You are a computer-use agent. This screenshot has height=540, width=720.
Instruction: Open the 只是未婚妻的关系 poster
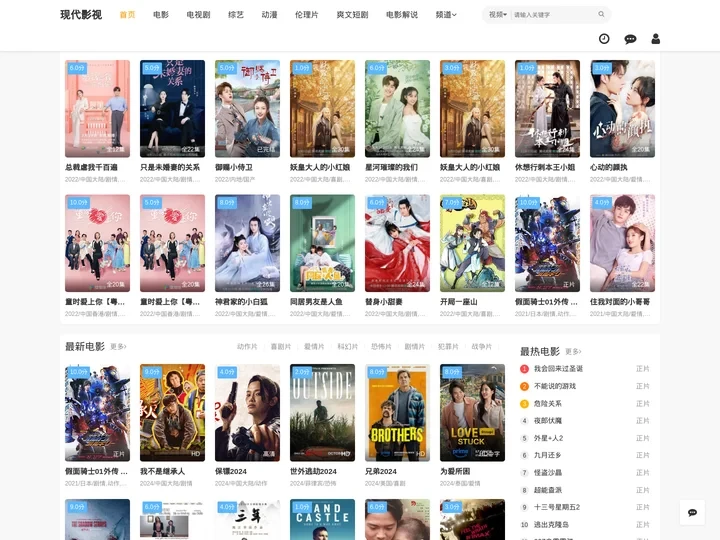(172, 109)
